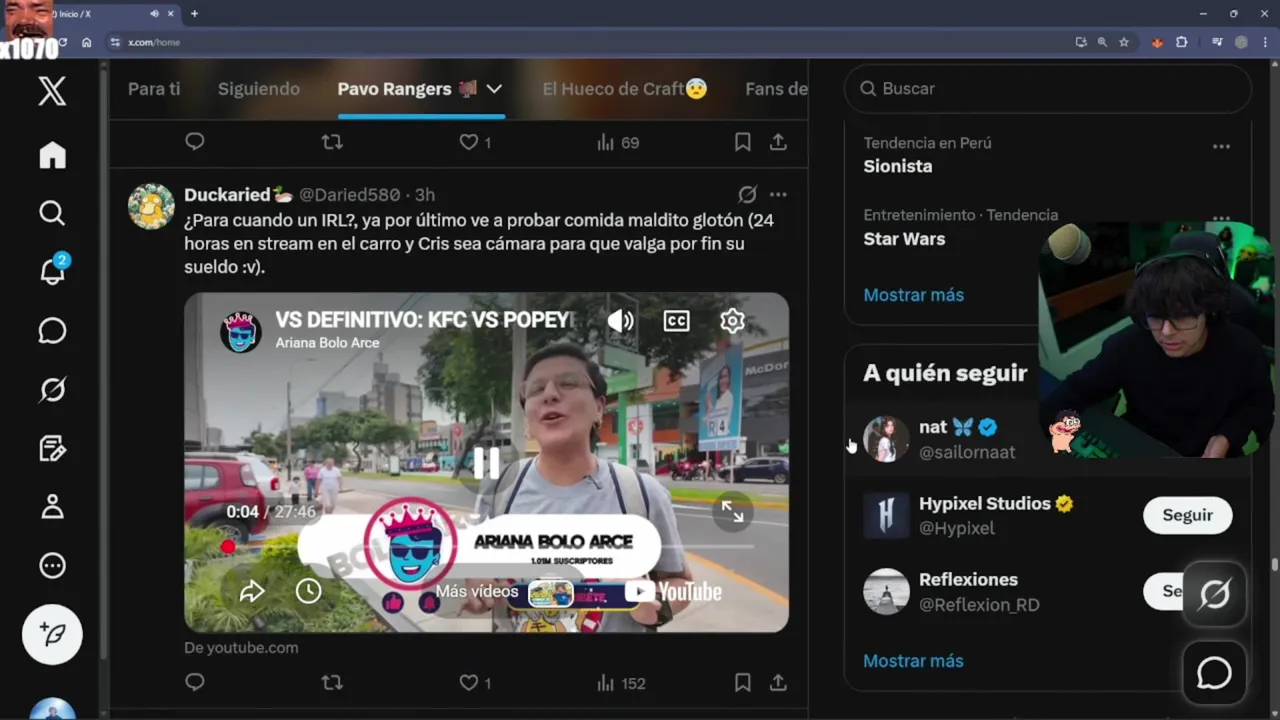1280x720 pixels.
Task: Mute the video with speaker icon
Action: point(620,320)
